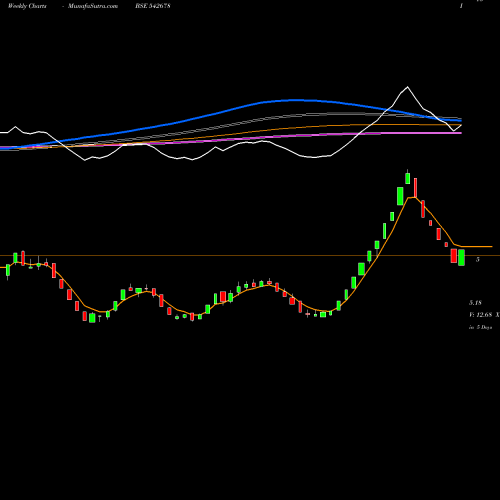This screenshot has height=500, width=500.
Task: Click the 'BSE 542678' symbol label
Action: pyautogui.click(x=153, y=6)
